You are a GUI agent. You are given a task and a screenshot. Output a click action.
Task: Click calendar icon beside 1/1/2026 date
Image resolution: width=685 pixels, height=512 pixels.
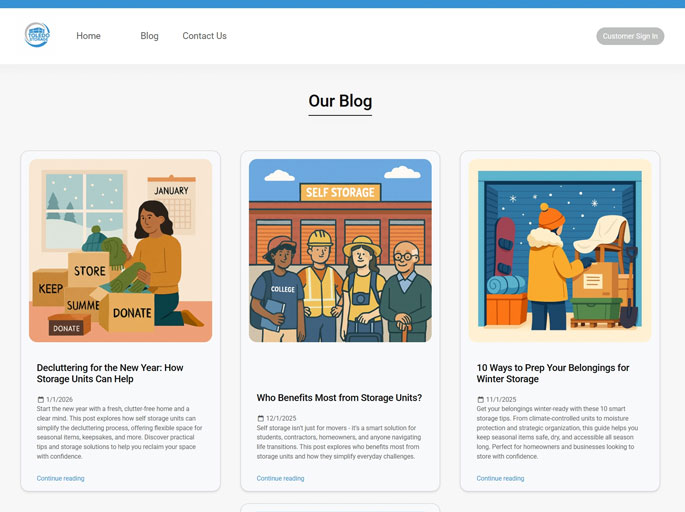41,400
